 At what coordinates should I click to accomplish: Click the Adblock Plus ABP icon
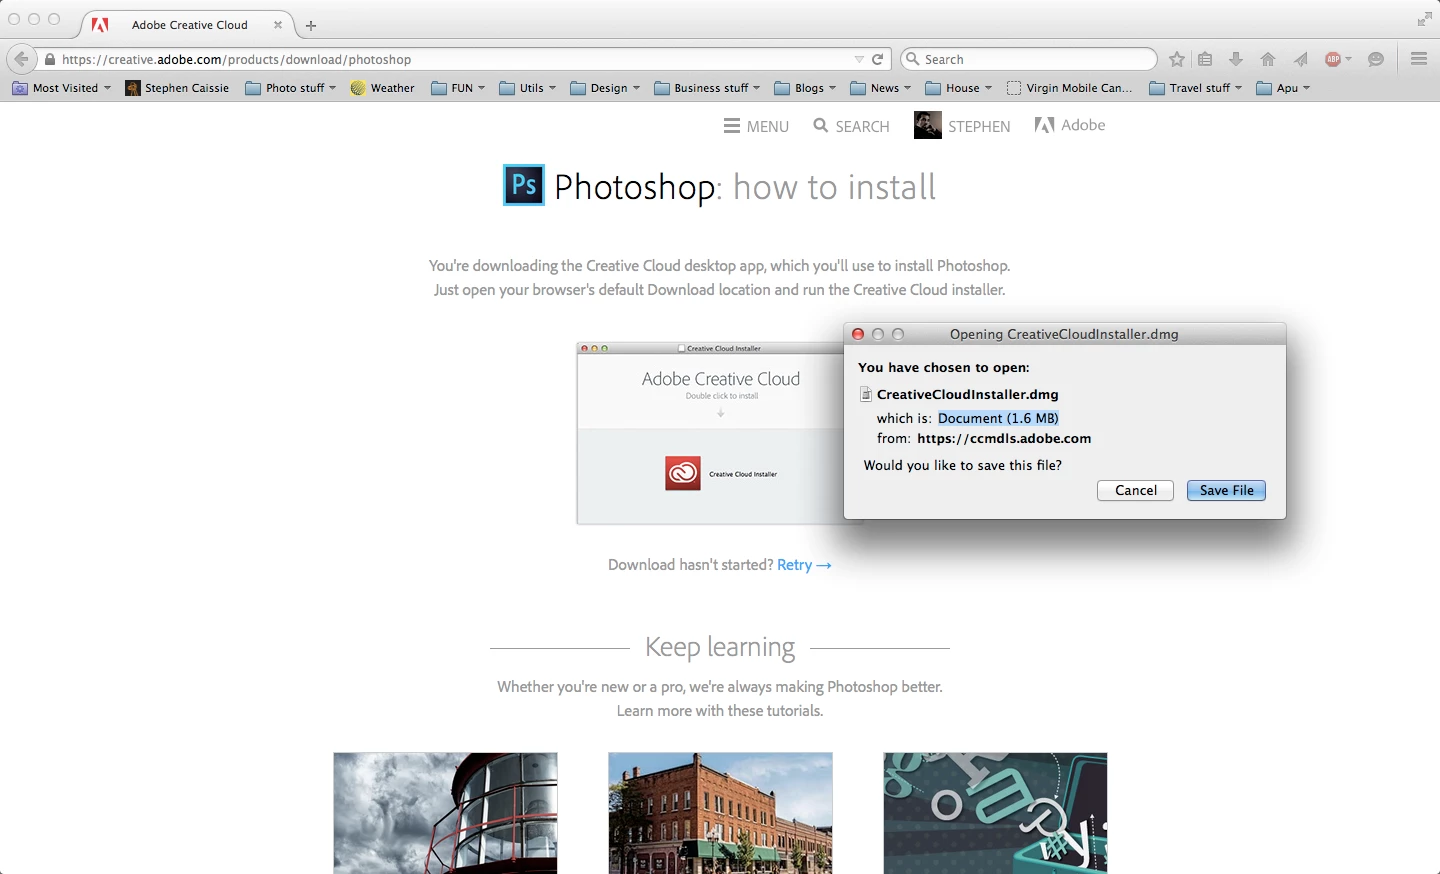point(1333,59)
